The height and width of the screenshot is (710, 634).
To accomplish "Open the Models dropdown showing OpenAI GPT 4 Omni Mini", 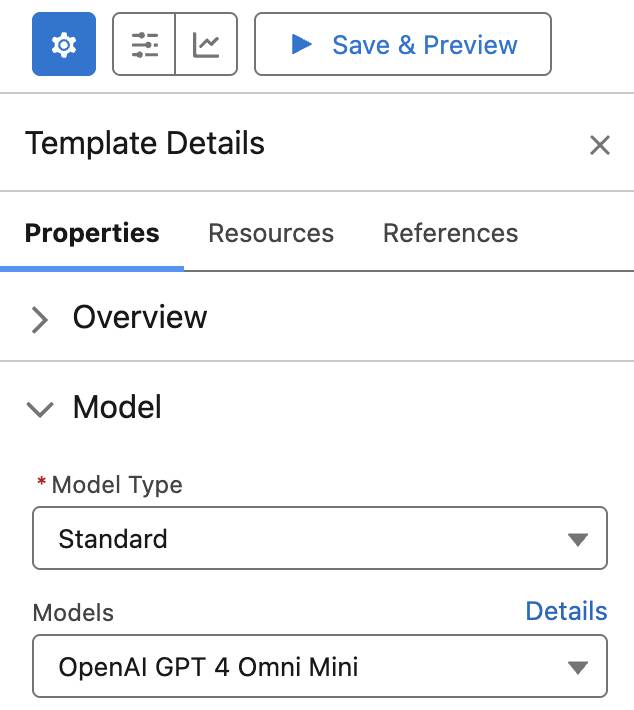I will [x=320, y=666].
